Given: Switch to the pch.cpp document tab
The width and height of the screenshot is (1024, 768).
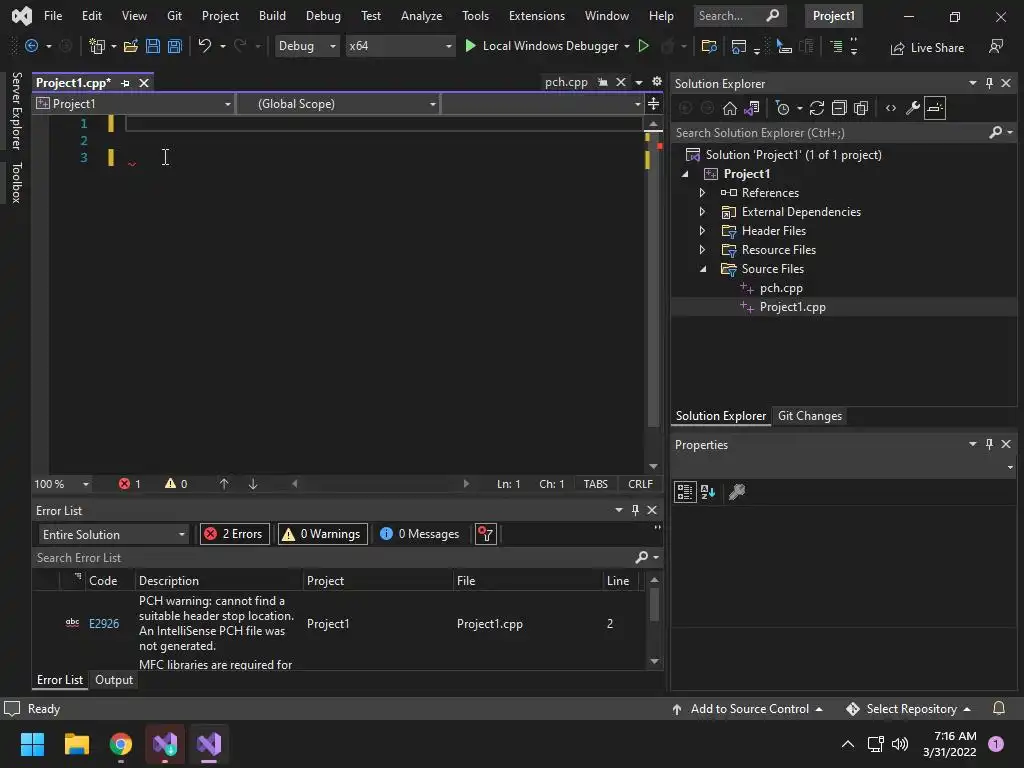Looking at the screenshot, I should click(566, 82).
